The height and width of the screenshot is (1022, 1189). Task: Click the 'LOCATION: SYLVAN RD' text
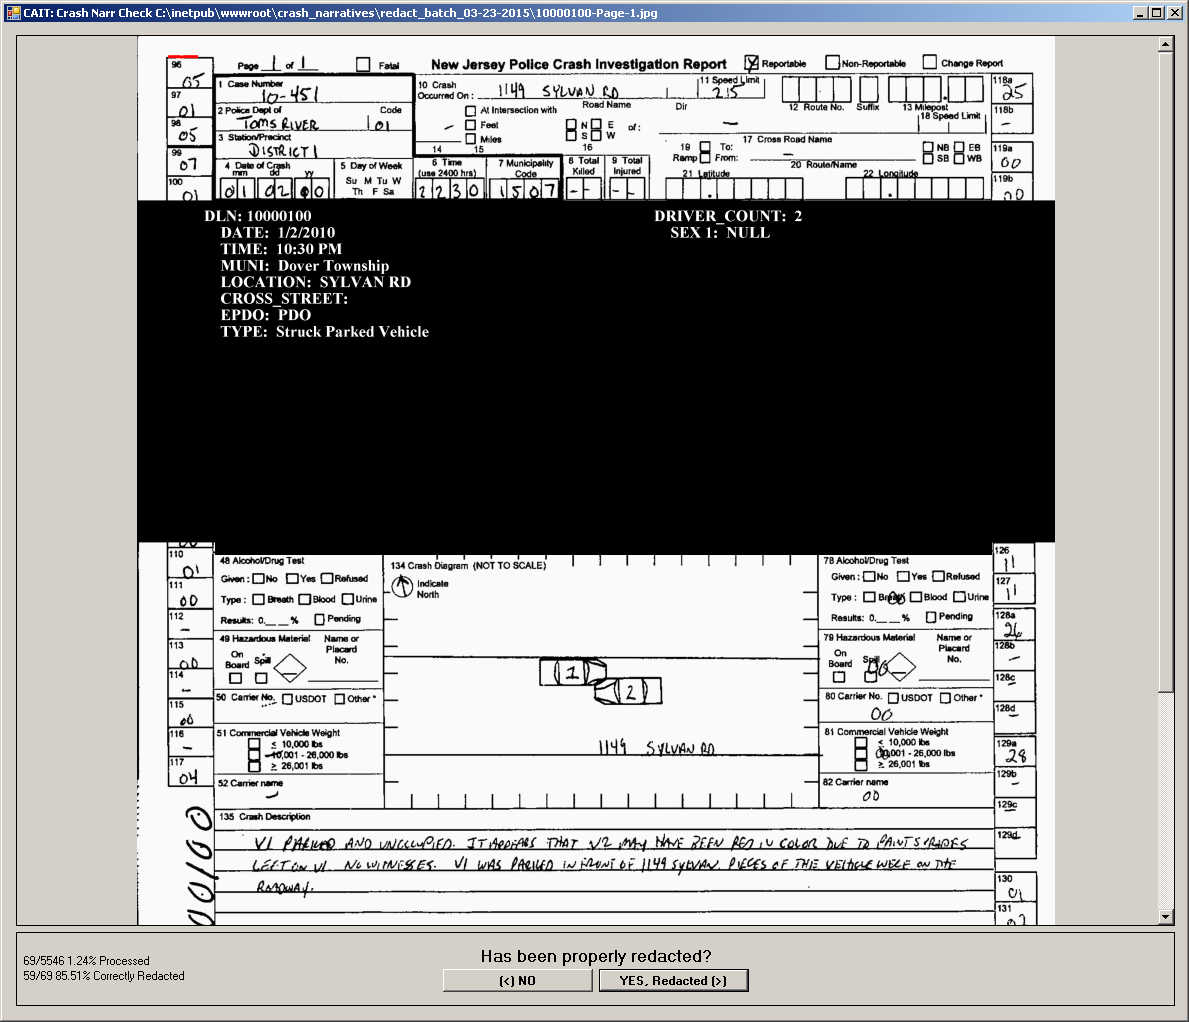coord(315,282)
